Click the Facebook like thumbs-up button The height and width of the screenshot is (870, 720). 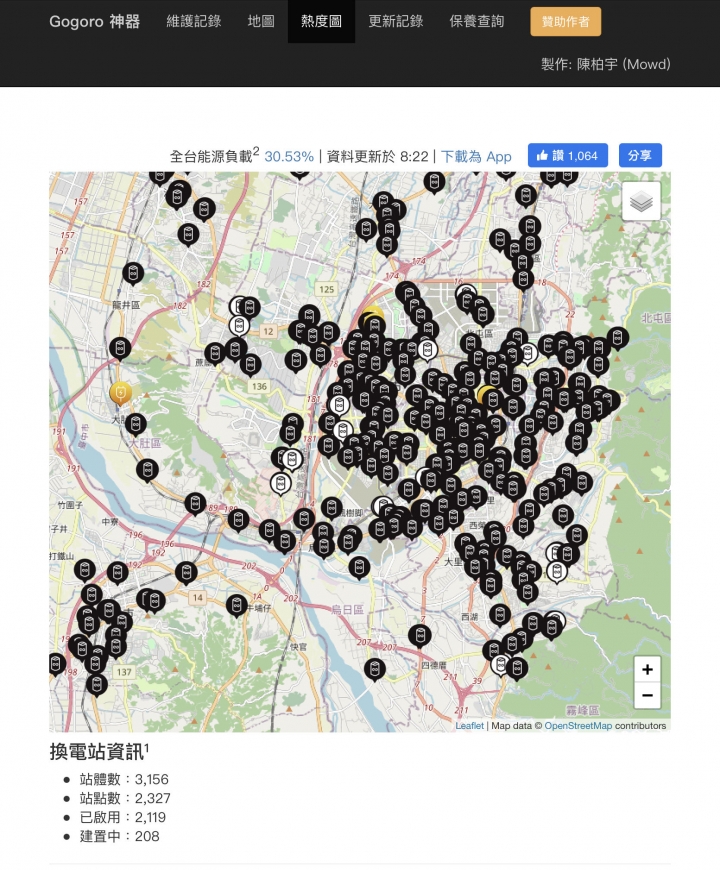[x=567, y=155]
